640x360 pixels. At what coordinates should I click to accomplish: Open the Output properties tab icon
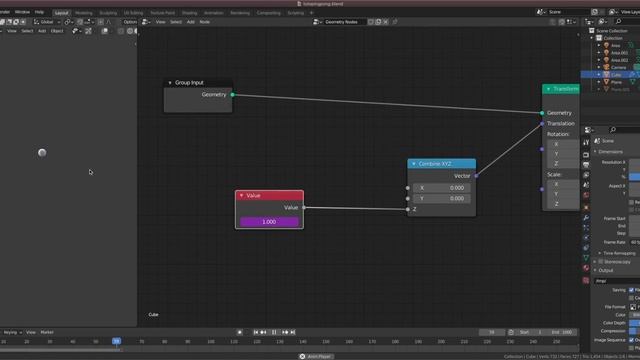click(x=586, y=165)
